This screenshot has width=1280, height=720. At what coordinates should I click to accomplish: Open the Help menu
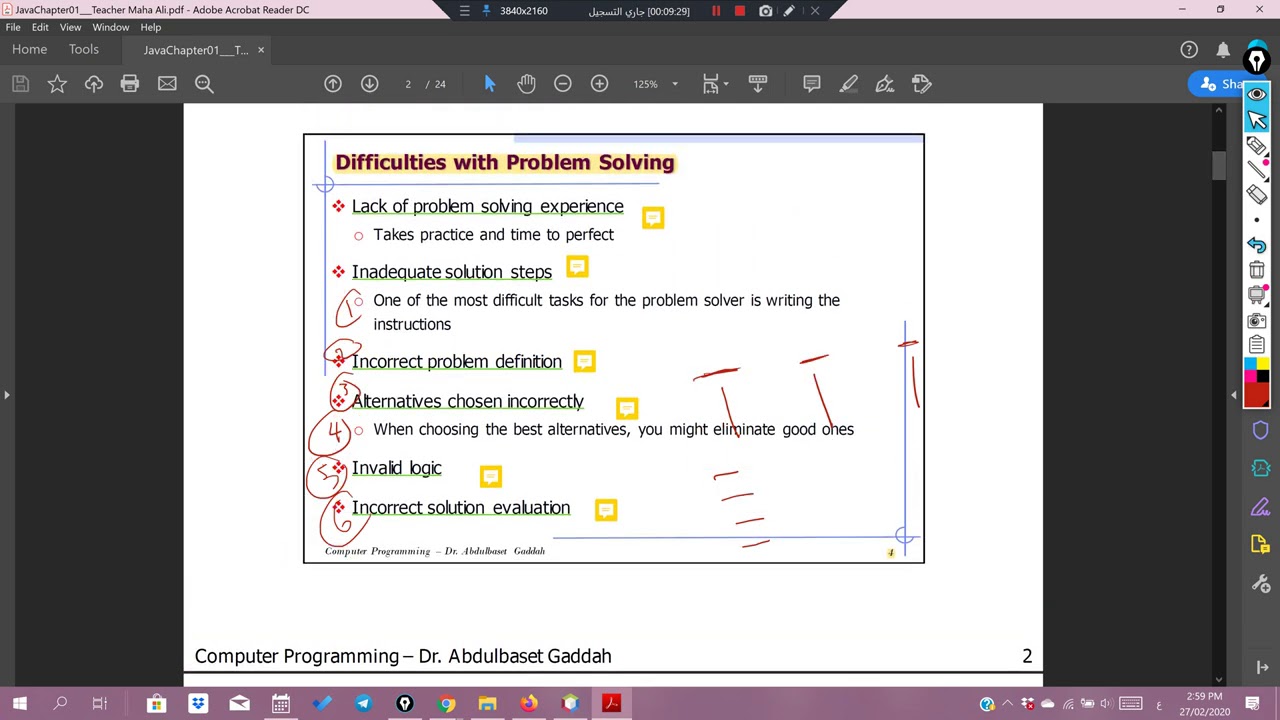[151, 27]
